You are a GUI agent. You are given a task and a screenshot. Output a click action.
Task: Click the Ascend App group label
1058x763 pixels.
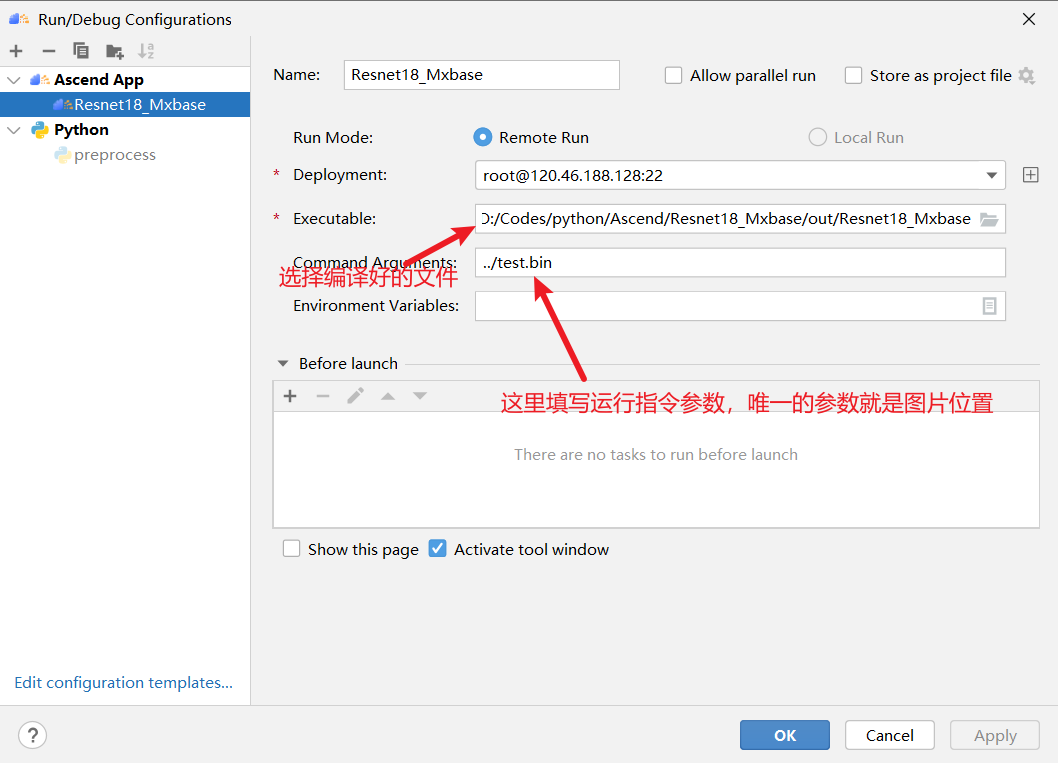(x=99, y=80)
